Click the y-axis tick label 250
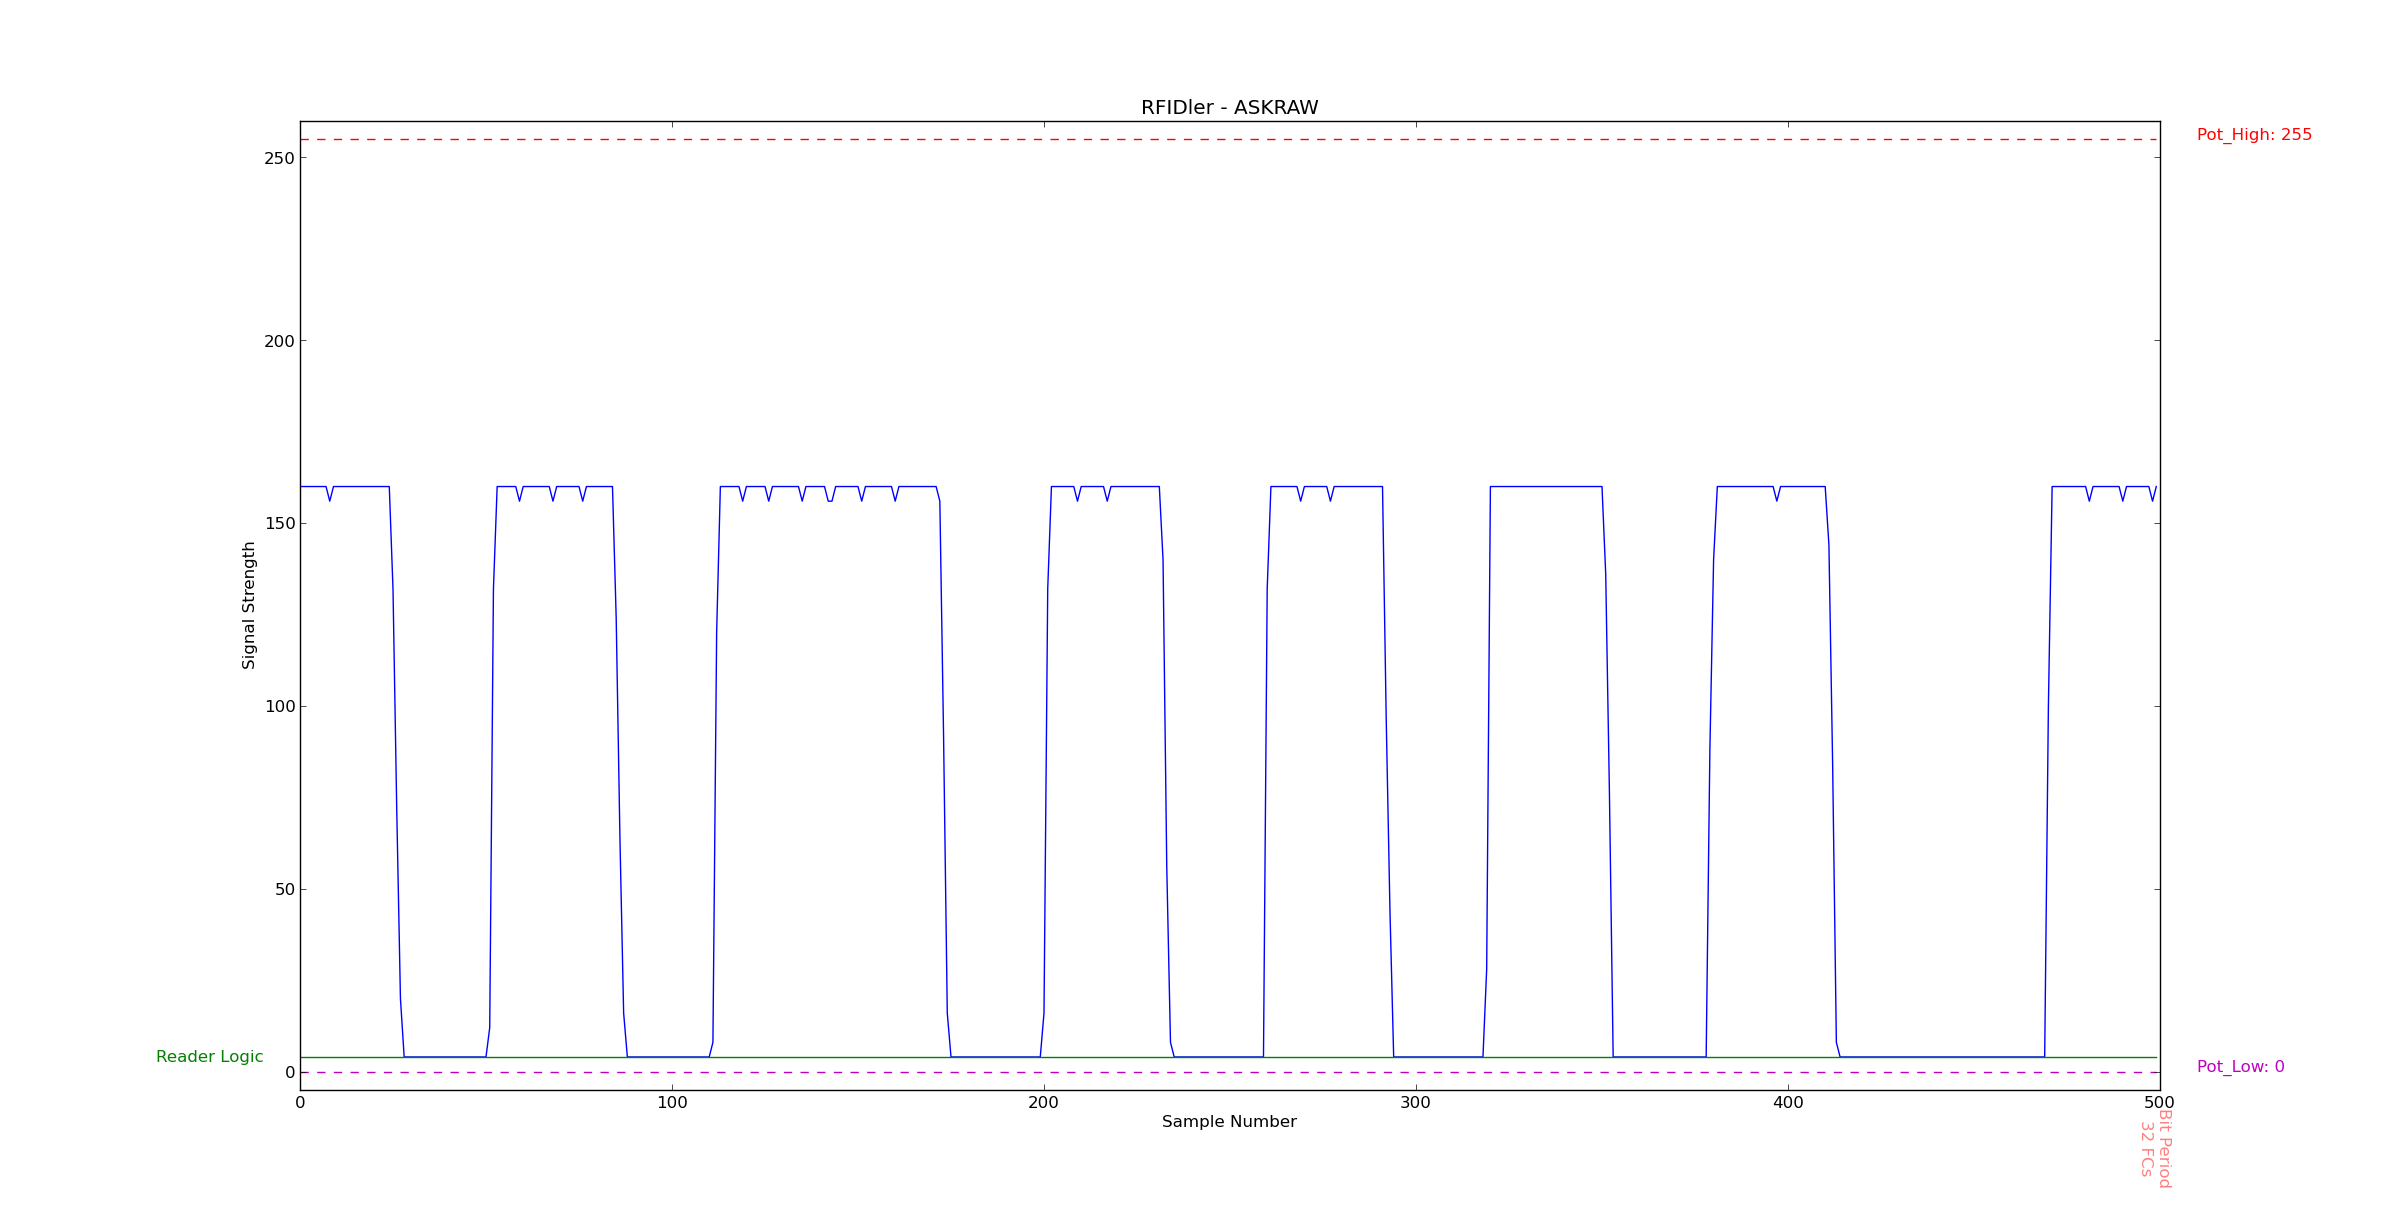 click(x=279, y=158)
